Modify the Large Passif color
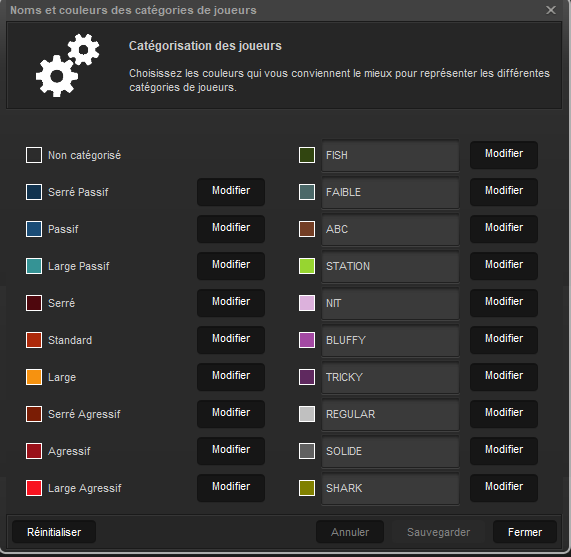 (x=231, y=266)
